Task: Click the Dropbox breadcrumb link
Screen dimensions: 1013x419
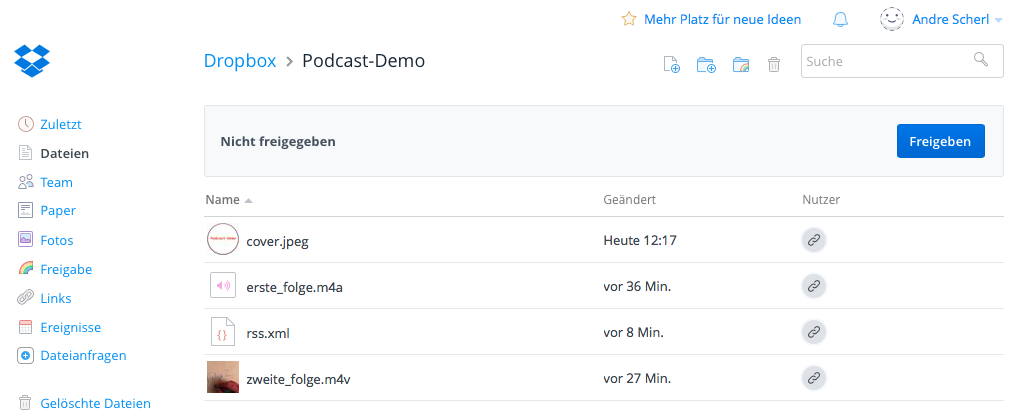Action: pos(240,61)
